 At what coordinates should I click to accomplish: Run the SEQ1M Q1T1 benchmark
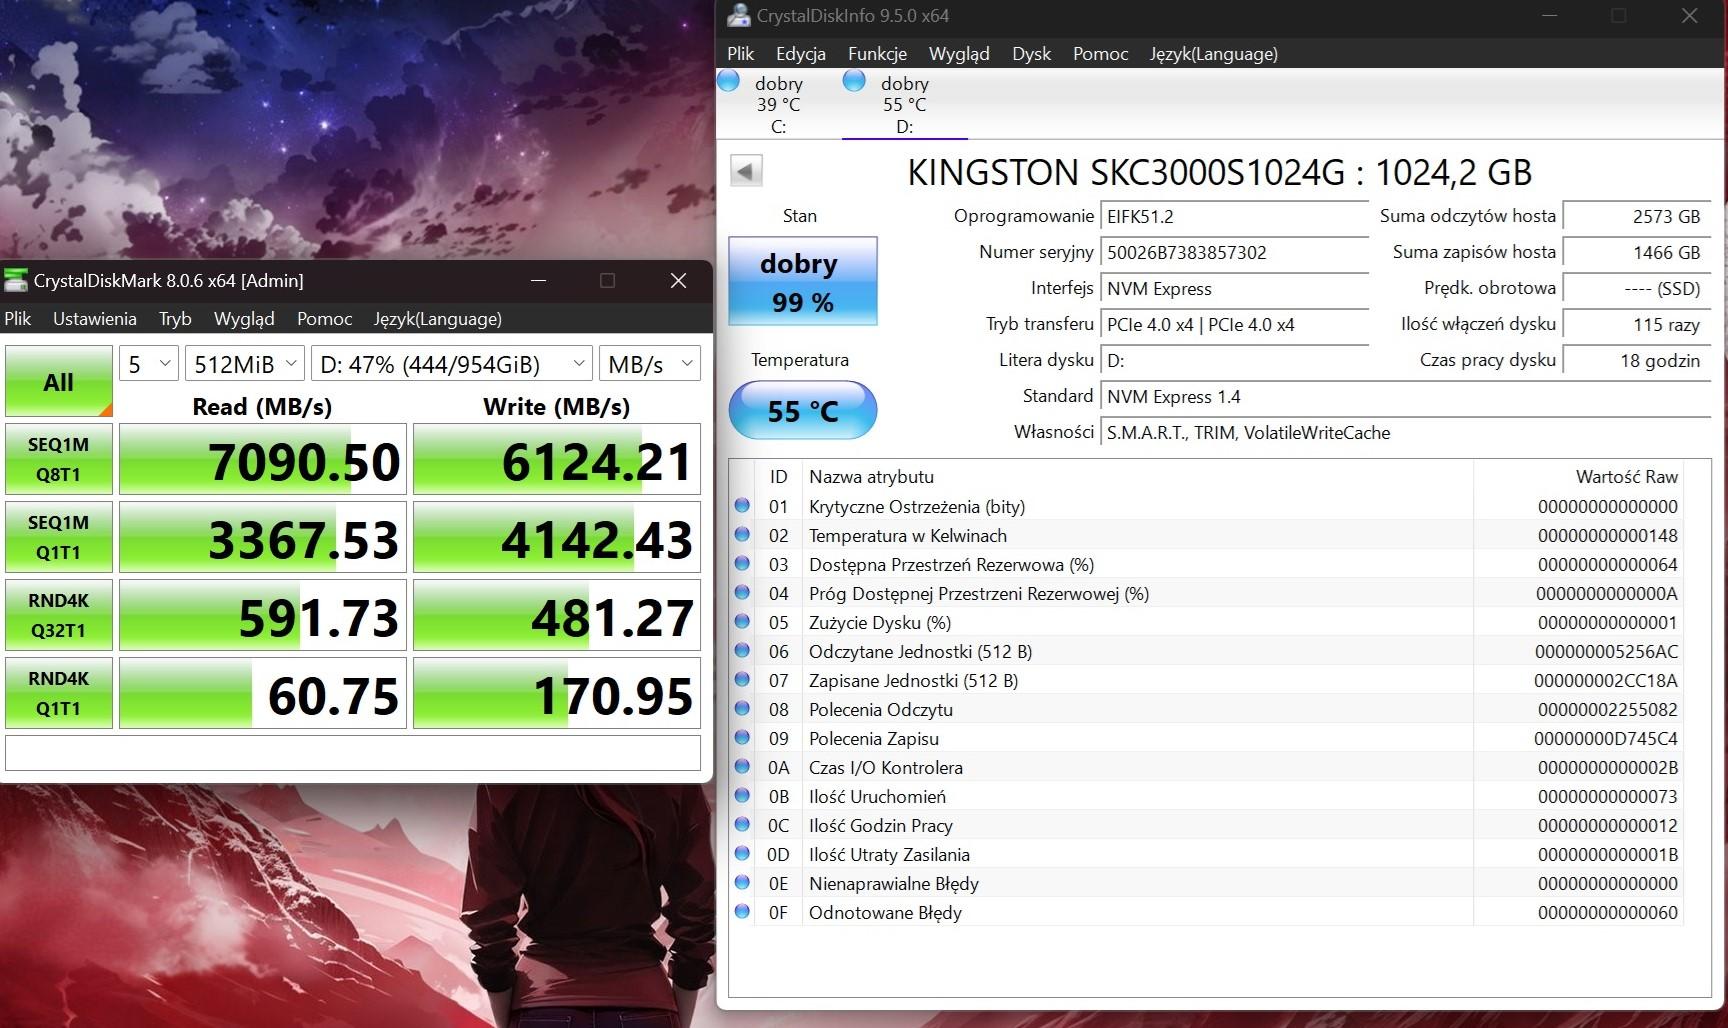(x=59, y=537)
